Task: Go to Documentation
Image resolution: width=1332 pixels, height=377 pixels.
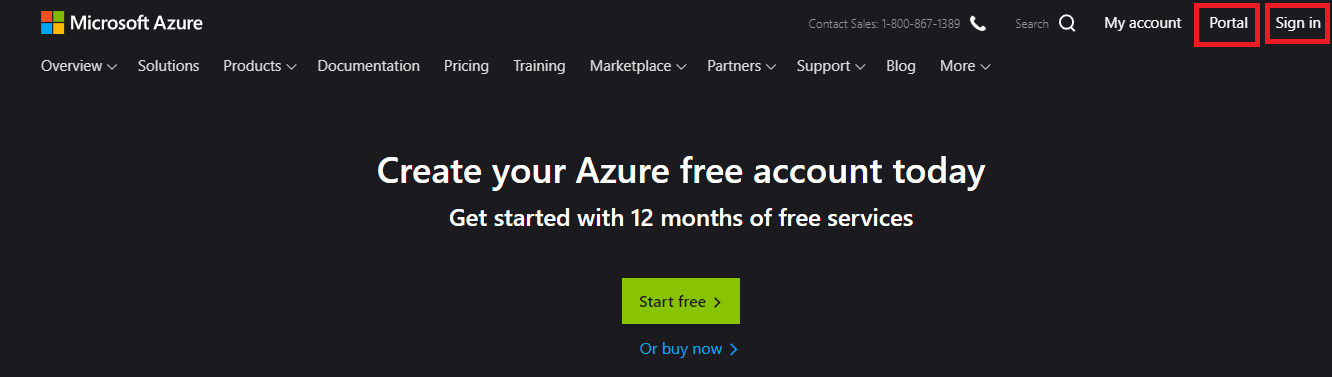Action: [369, 66]
